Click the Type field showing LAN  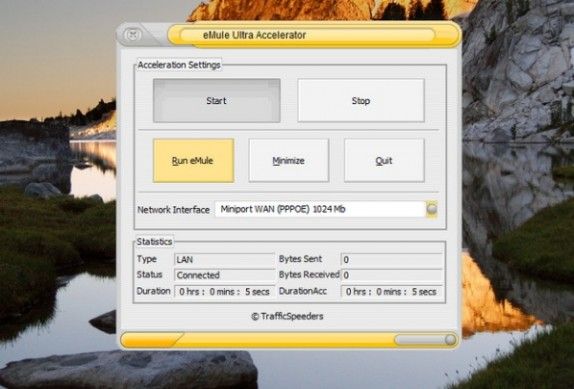tap(224, 259)
